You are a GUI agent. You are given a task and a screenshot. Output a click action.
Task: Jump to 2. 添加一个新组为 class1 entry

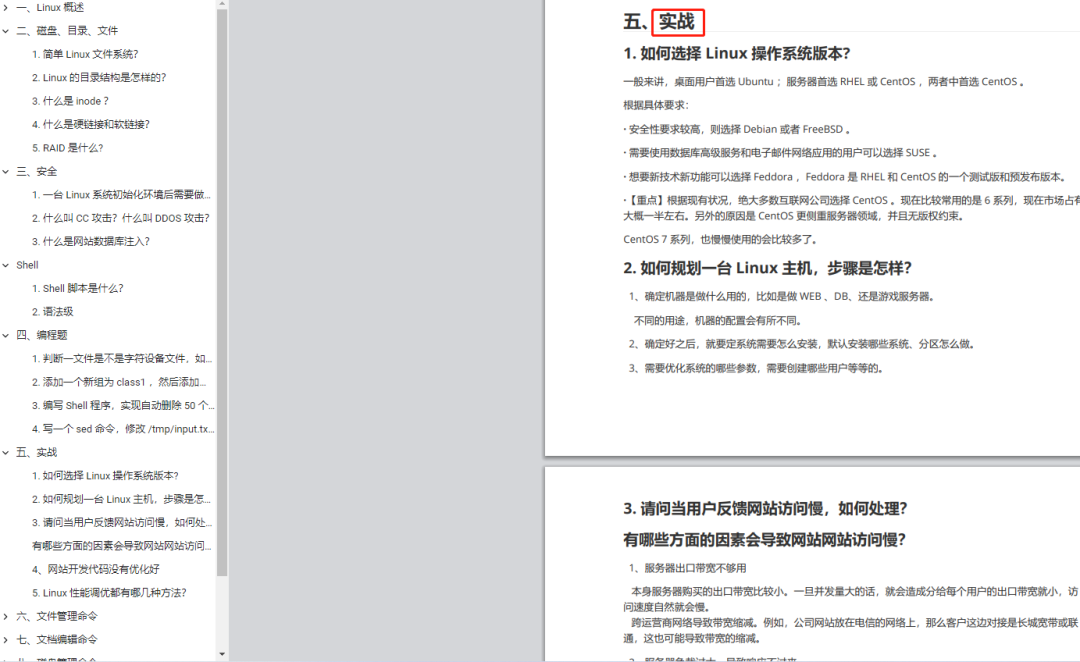[119, 382]
